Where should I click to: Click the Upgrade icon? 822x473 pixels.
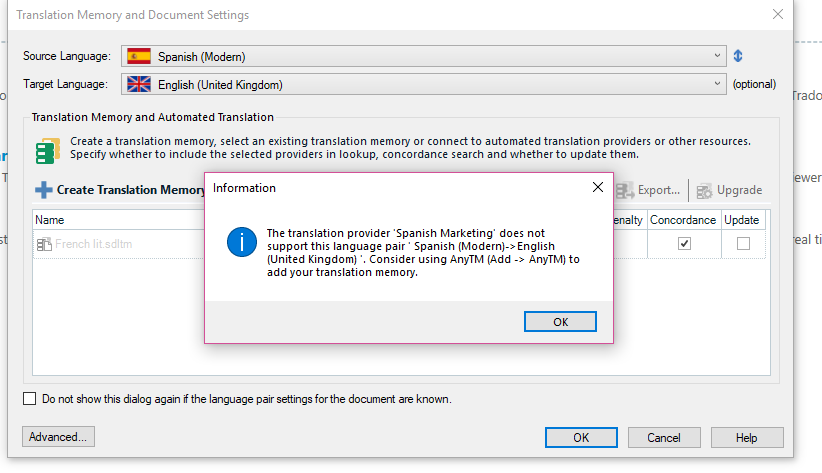[x=704, y=191]
